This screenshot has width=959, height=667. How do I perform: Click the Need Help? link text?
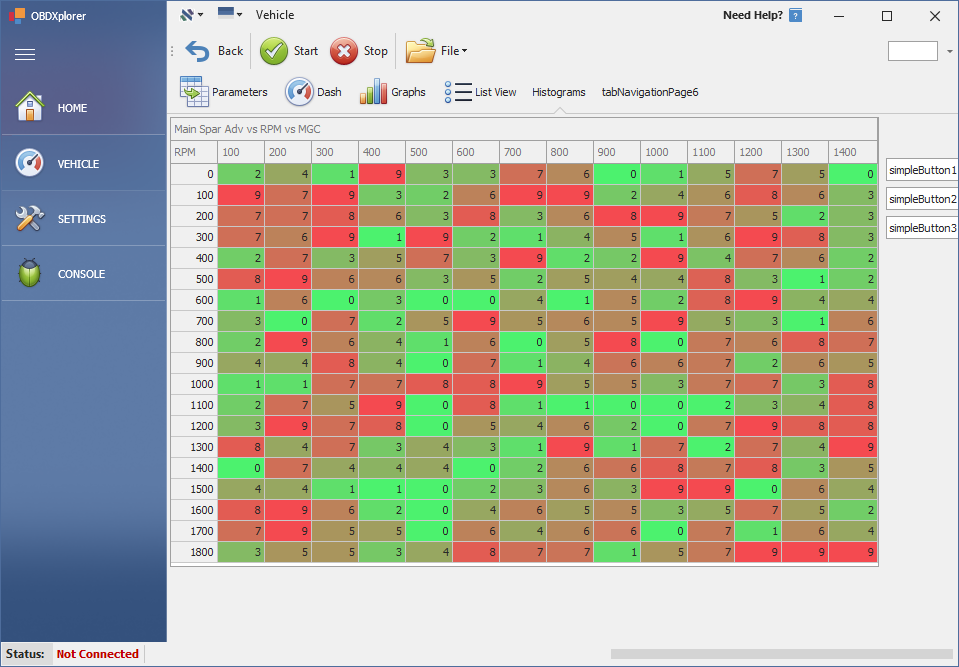(753, 15)
